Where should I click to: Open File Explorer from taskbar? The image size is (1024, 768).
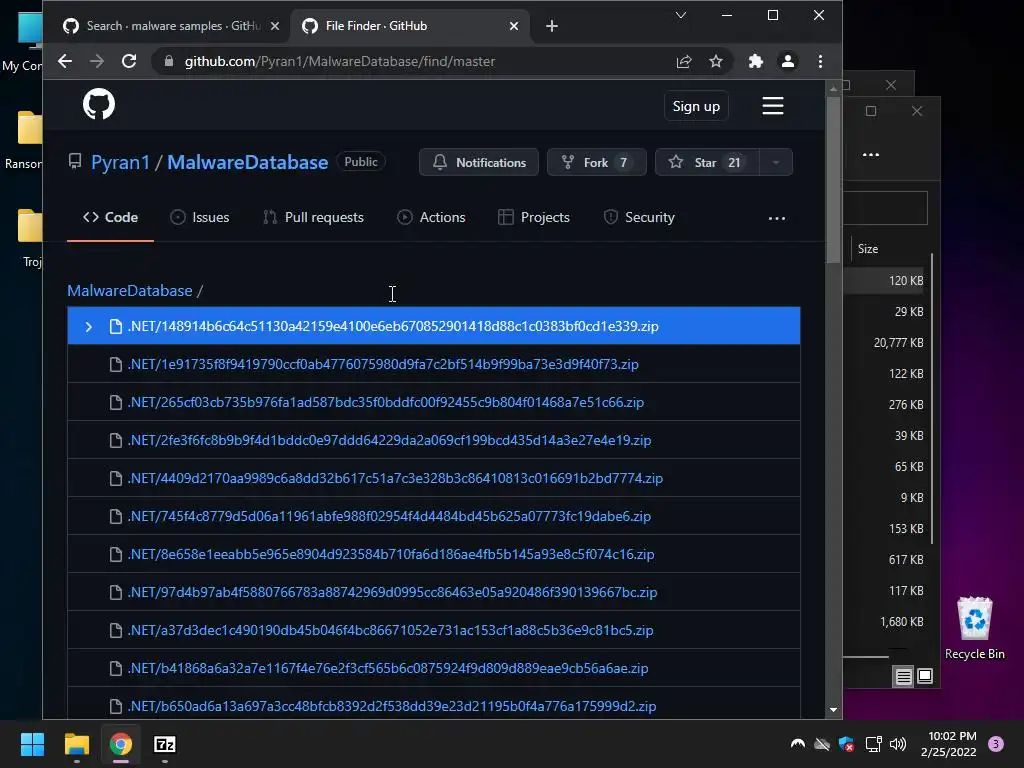coord(76,744)
